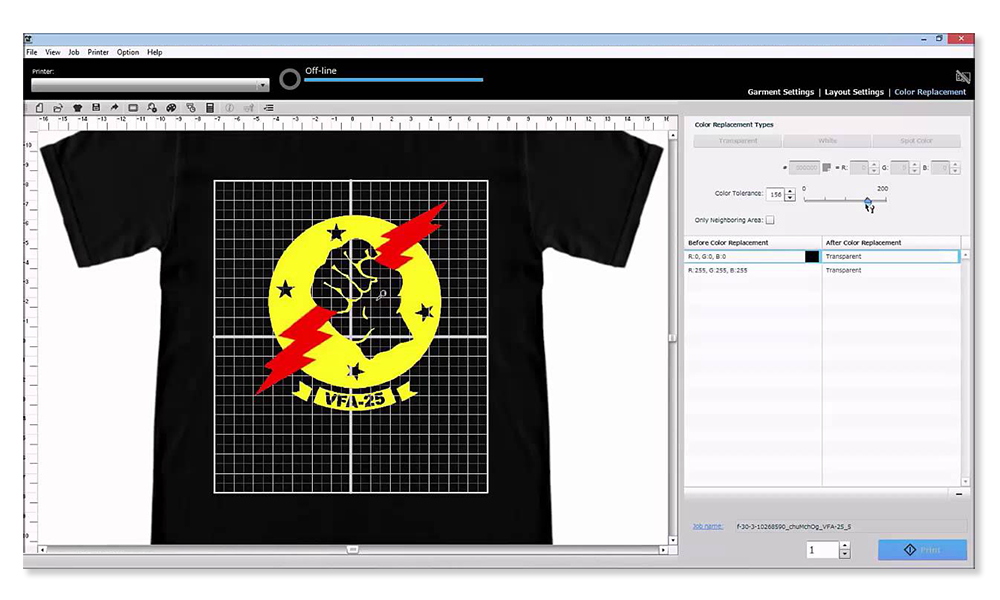Click the curved arrow export icon
Screen dimensions: 1000x600
tap(114, 108)
